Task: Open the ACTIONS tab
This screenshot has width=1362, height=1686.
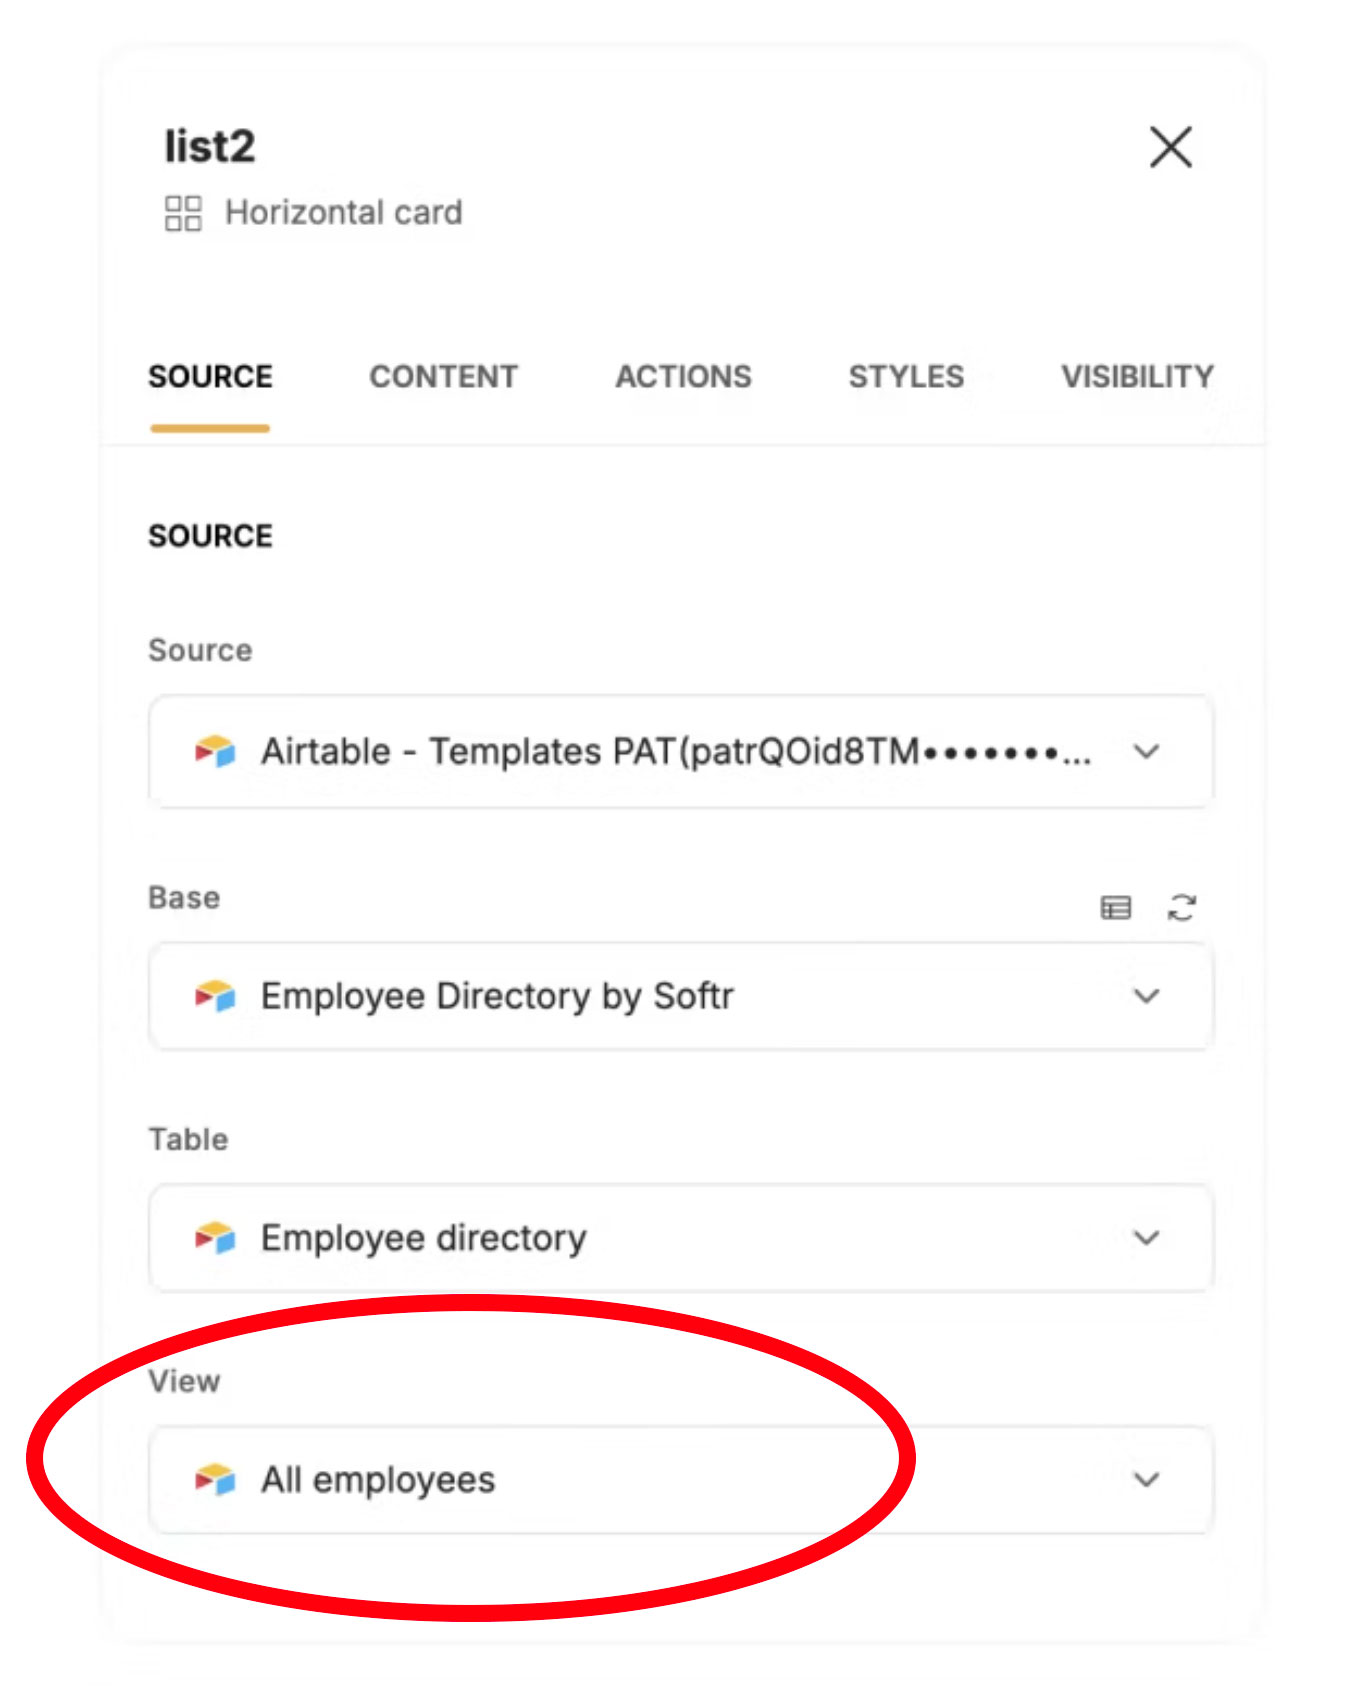Action: [683, 377]
